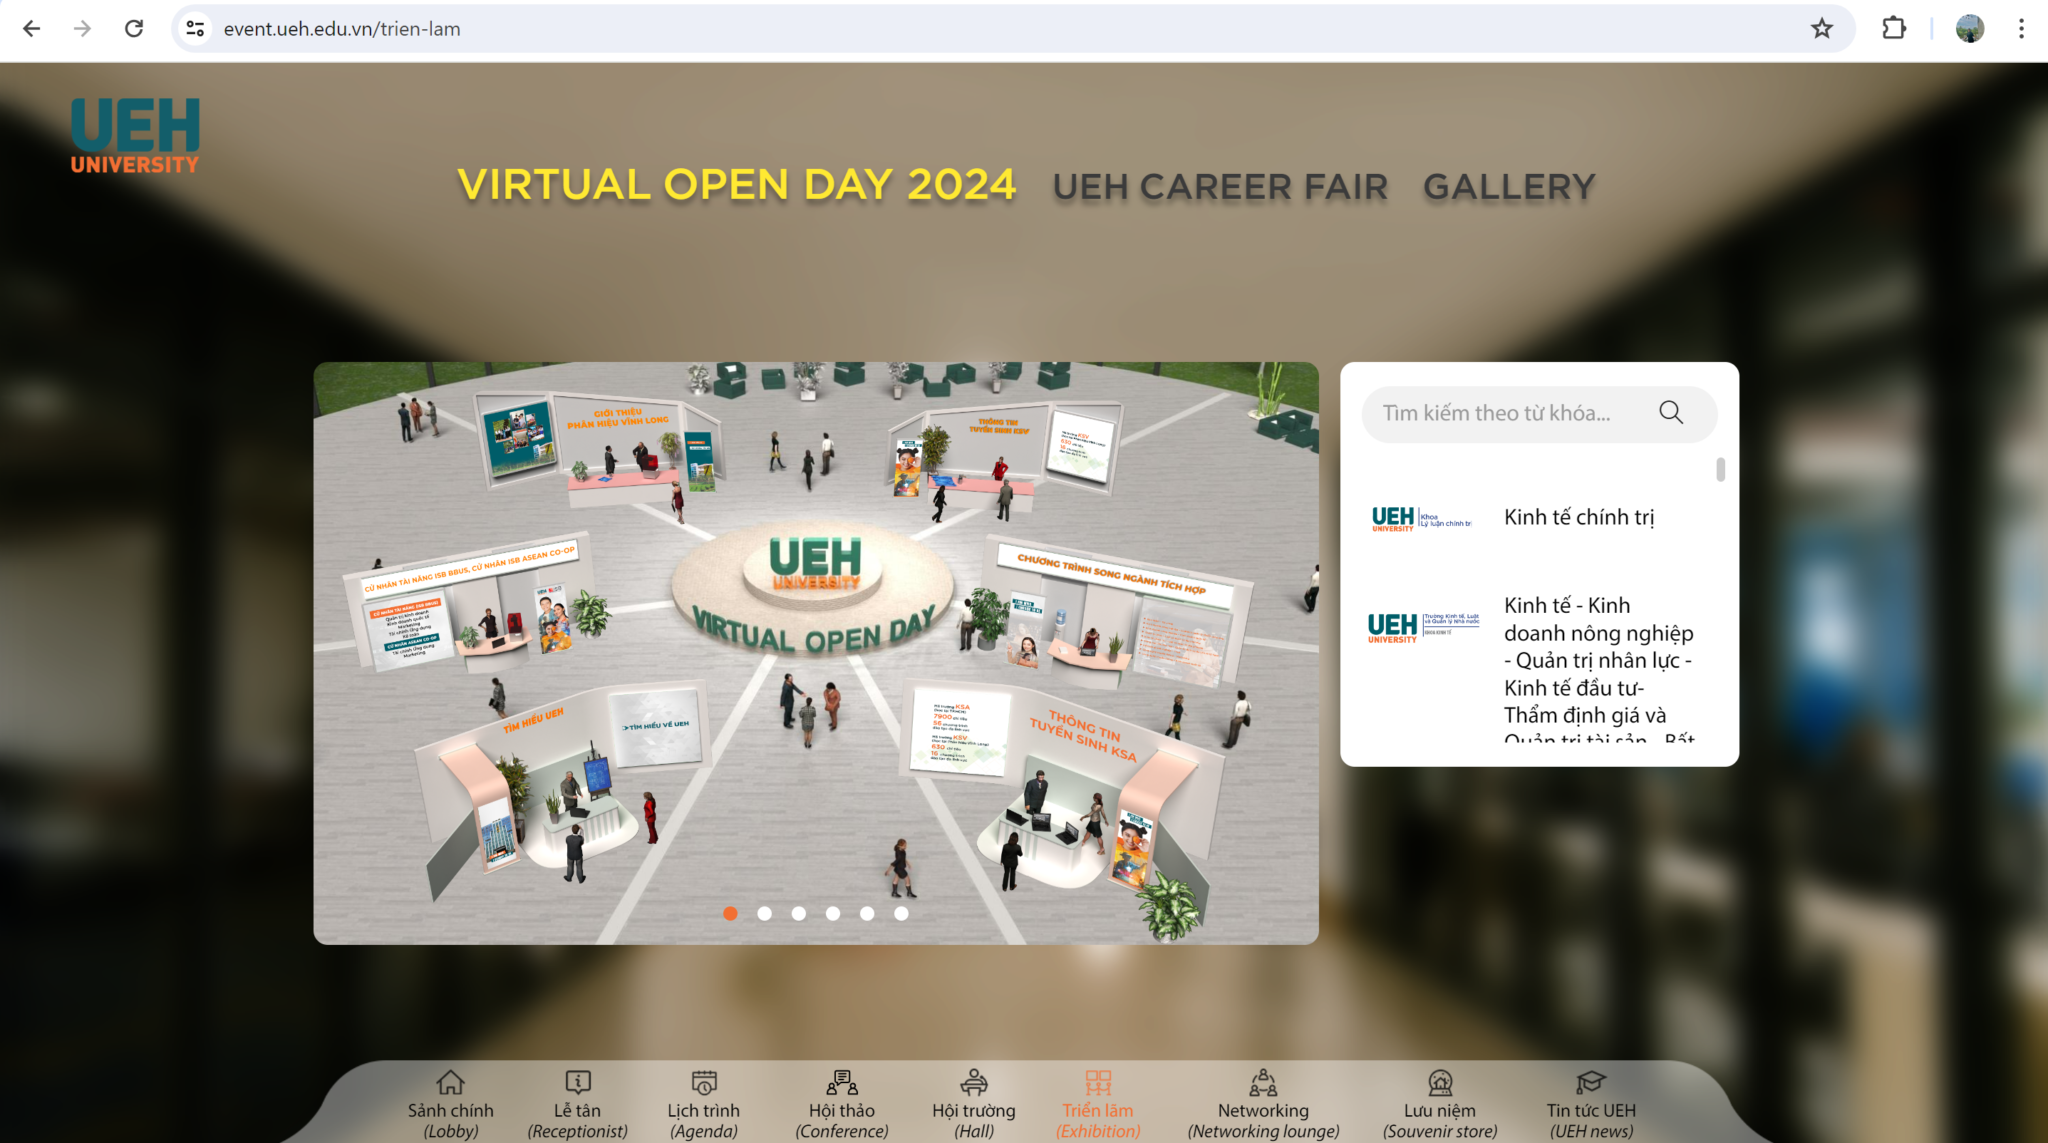Viewport: 2048px width, 1143px height.
Task: Click the booth list scrollbar
Action: click(1720, 469)
